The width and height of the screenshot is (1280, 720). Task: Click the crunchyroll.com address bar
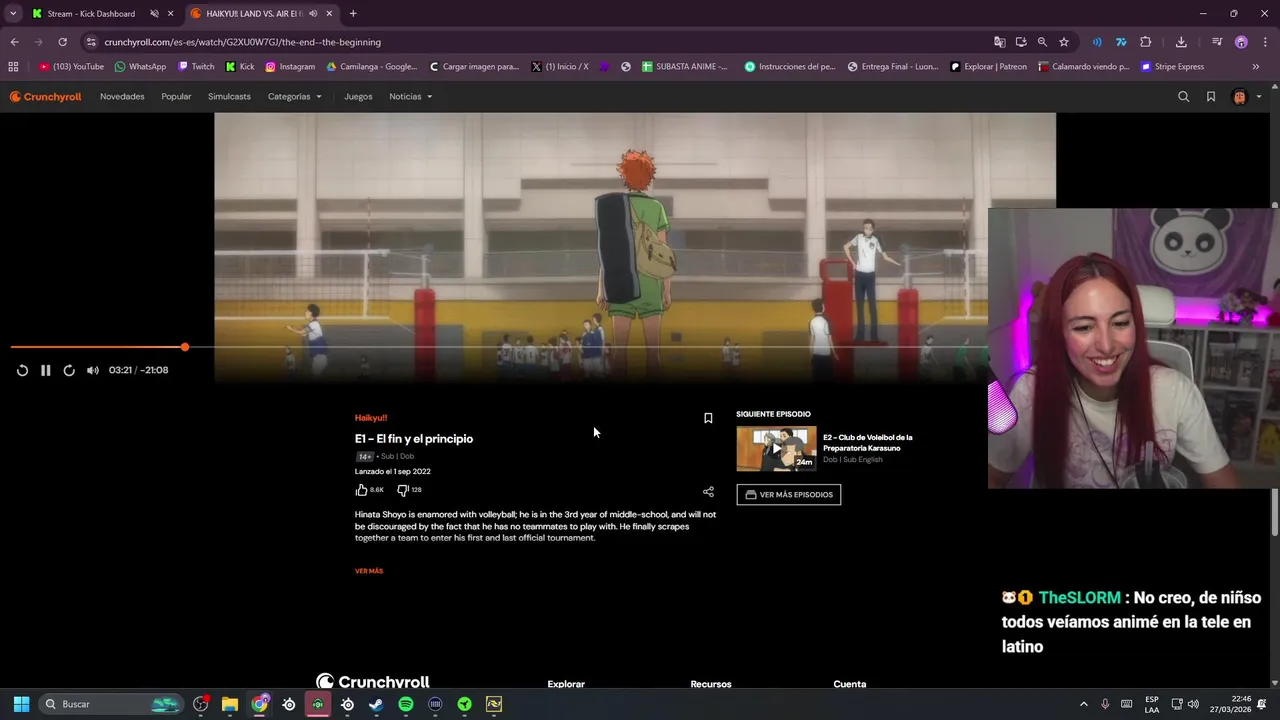click(540, 42)
